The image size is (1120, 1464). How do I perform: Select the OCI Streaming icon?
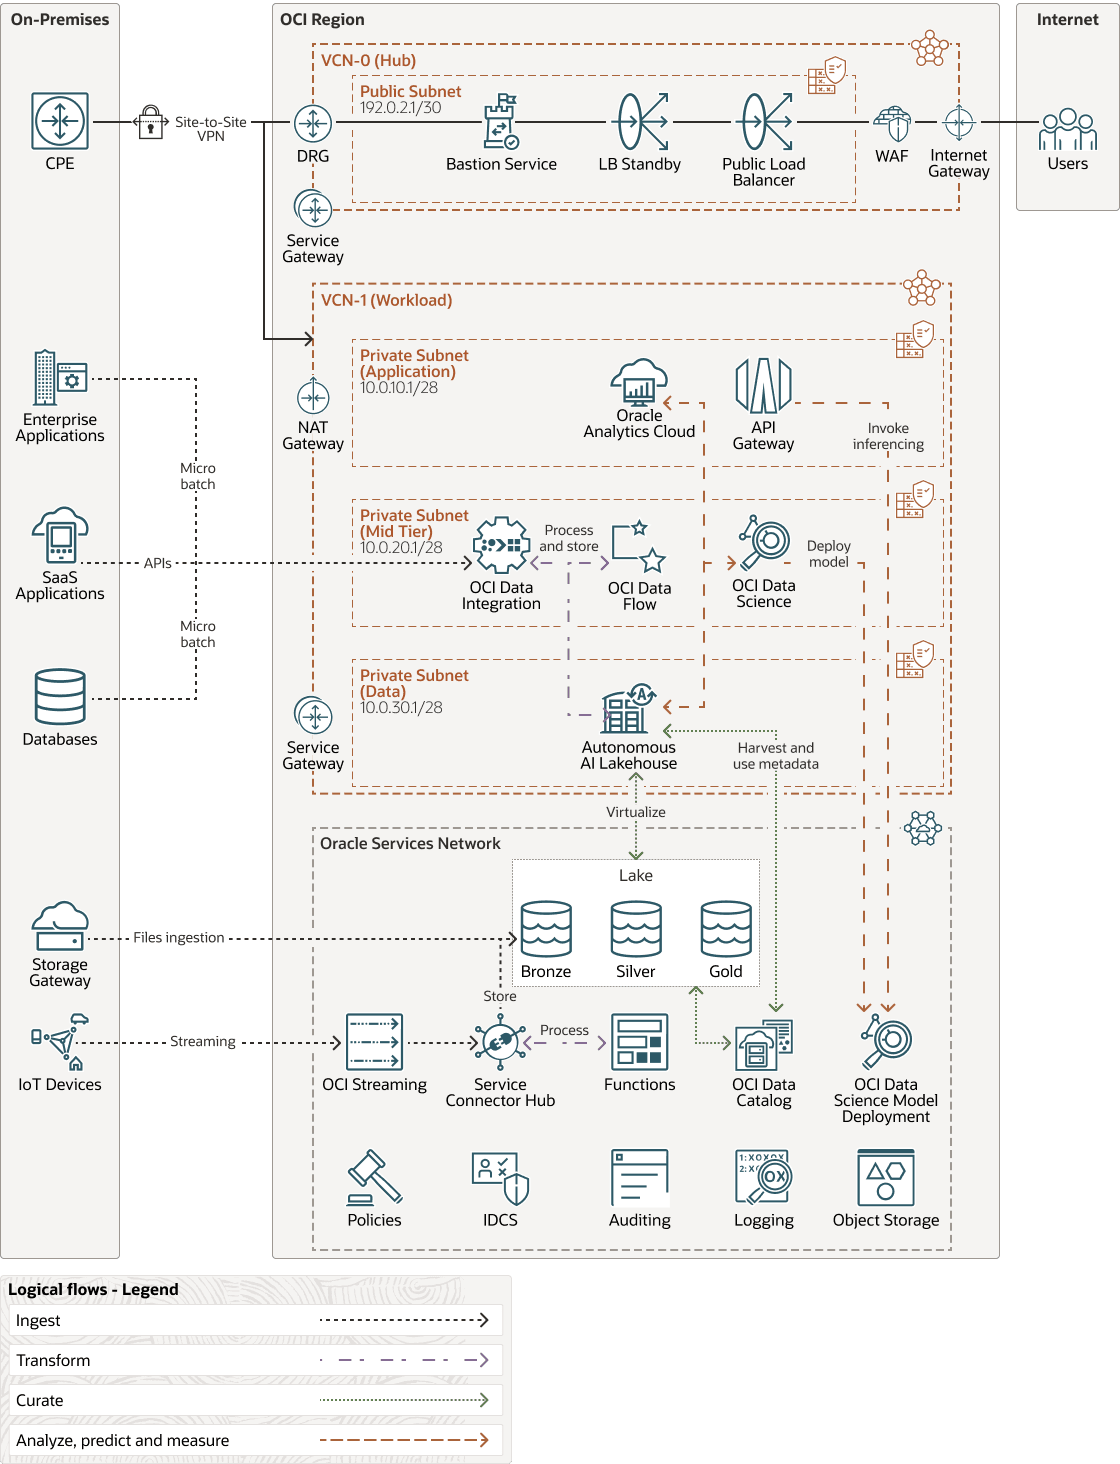374,1042
